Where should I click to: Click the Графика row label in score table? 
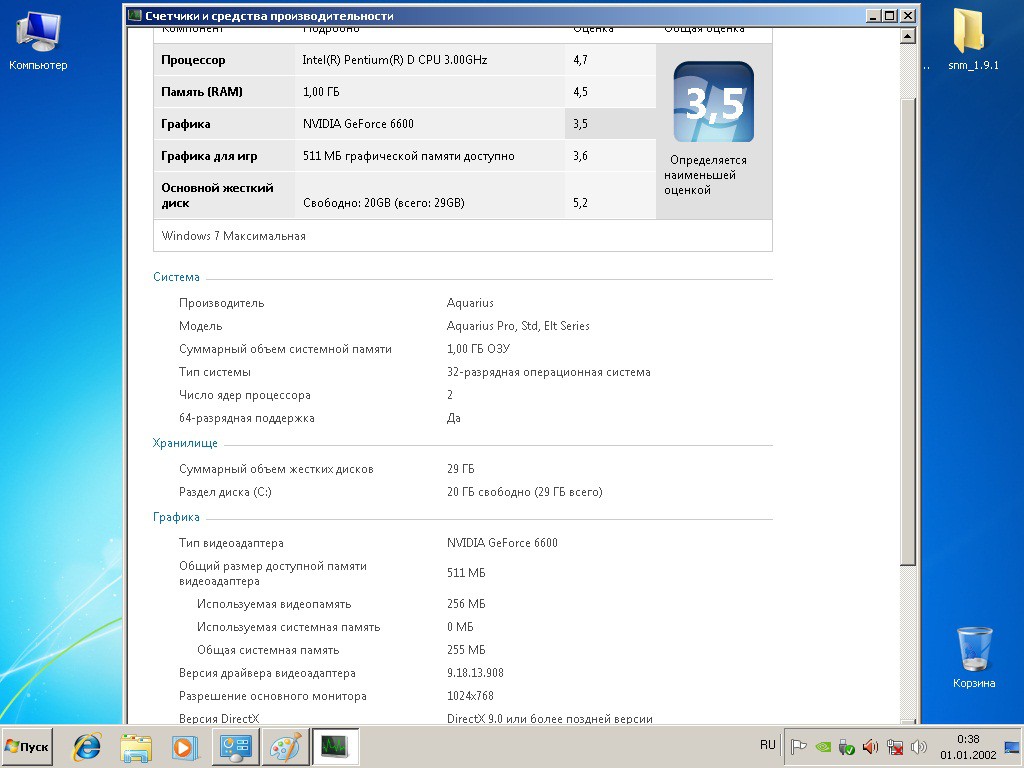click(185, 124)
